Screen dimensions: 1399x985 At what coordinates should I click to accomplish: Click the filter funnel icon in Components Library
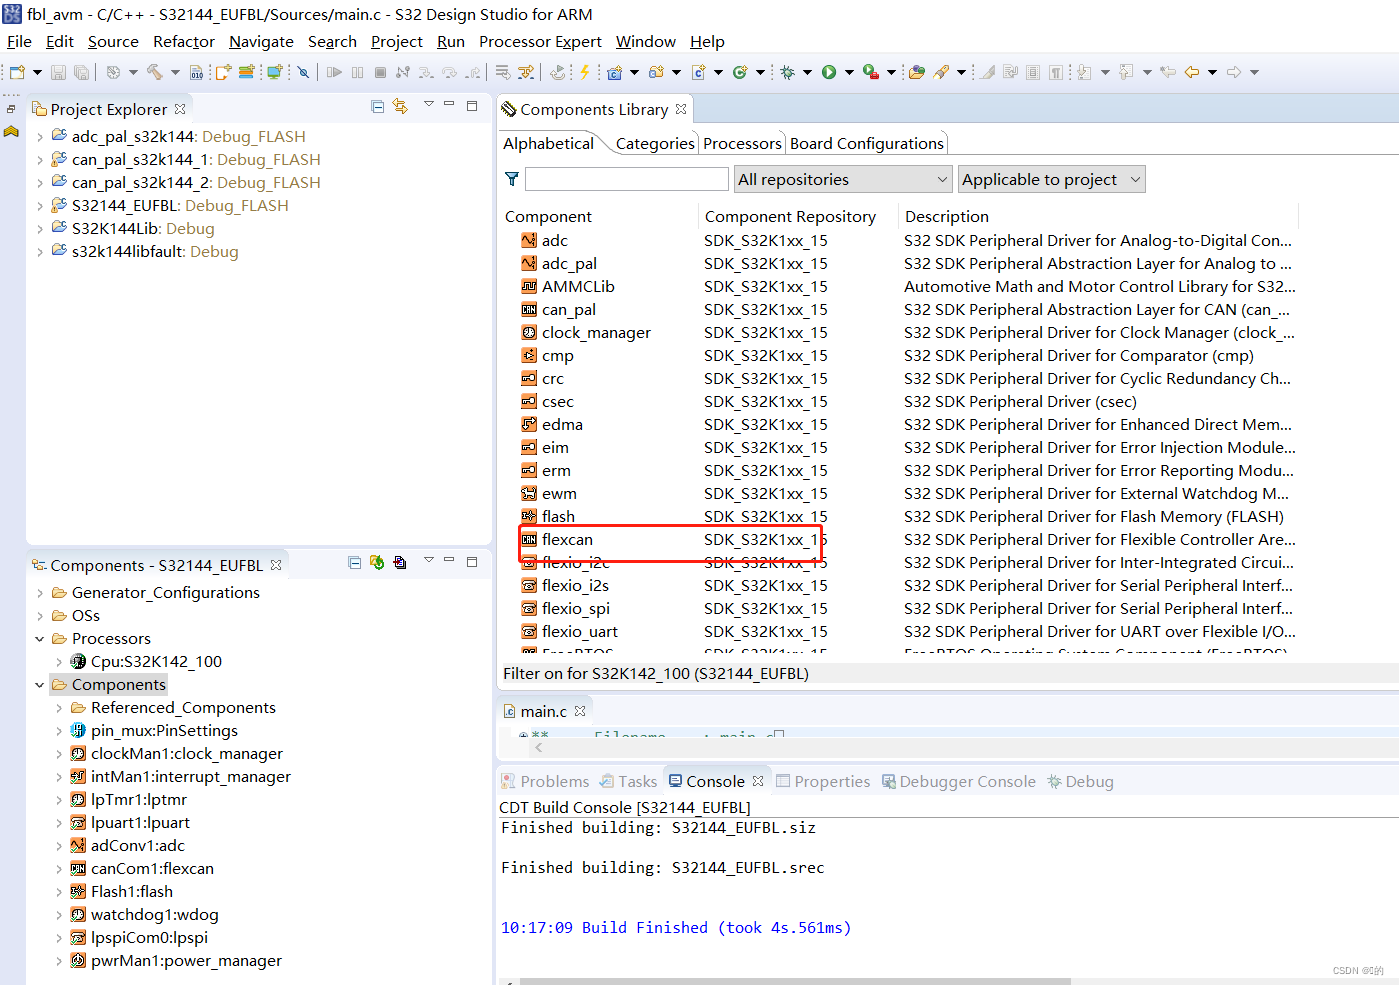[512, 179]
